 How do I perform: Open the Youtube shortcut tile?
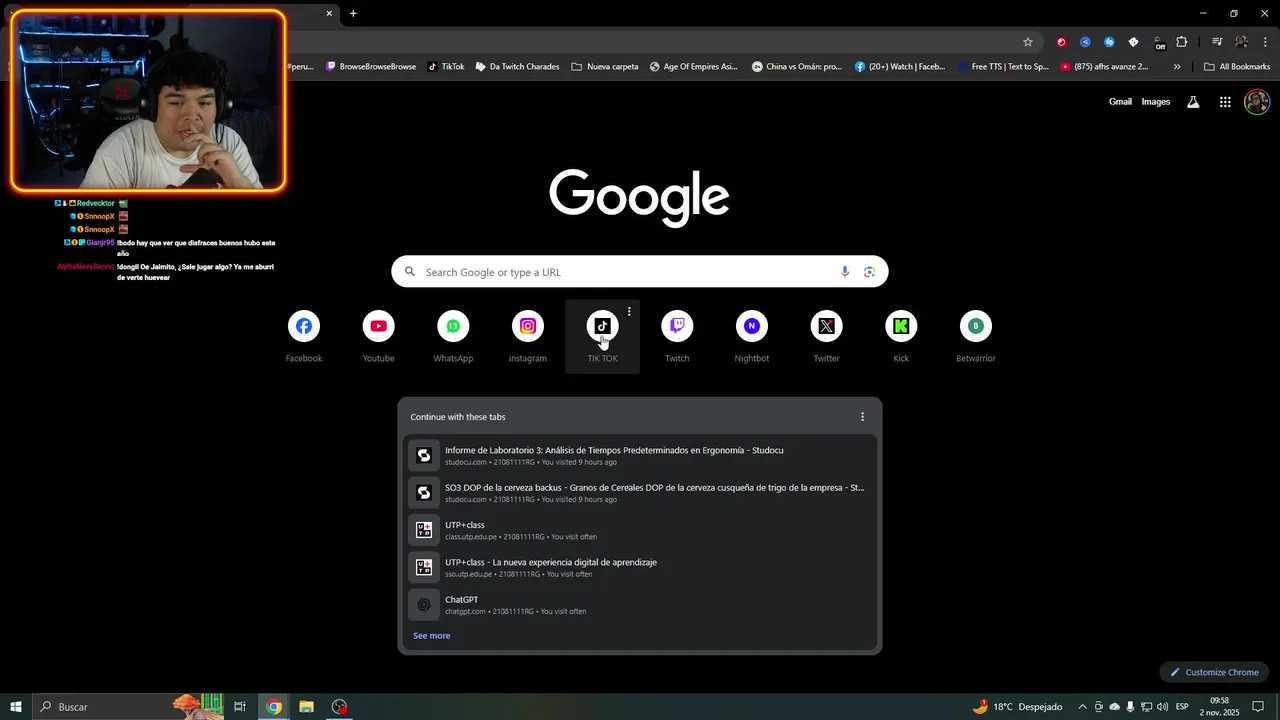coord(378,337)
